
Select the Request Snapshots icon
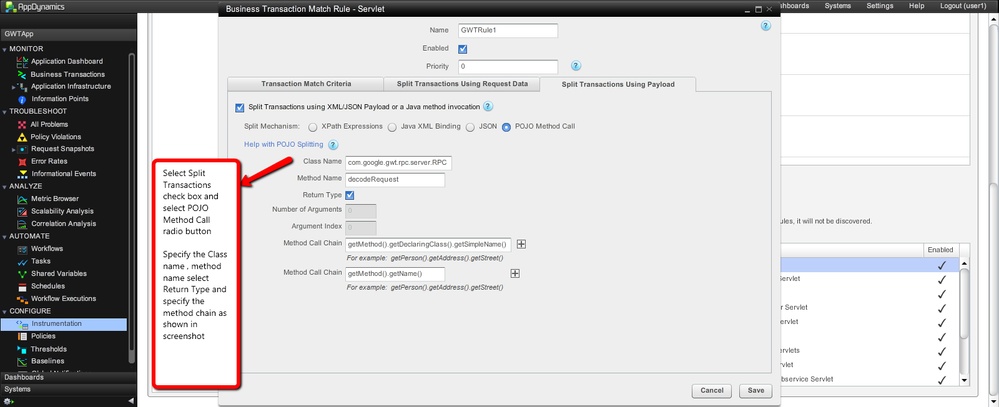pyautogui.click(x=22, y=149)
